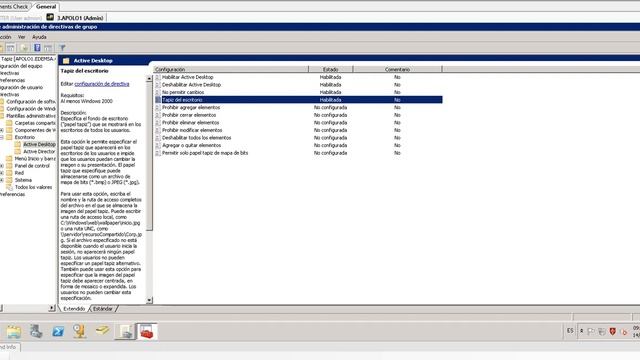Click the policy icon for No permitir cambios
Viewport: 640px width, 360px height.
tap(158, 92)
